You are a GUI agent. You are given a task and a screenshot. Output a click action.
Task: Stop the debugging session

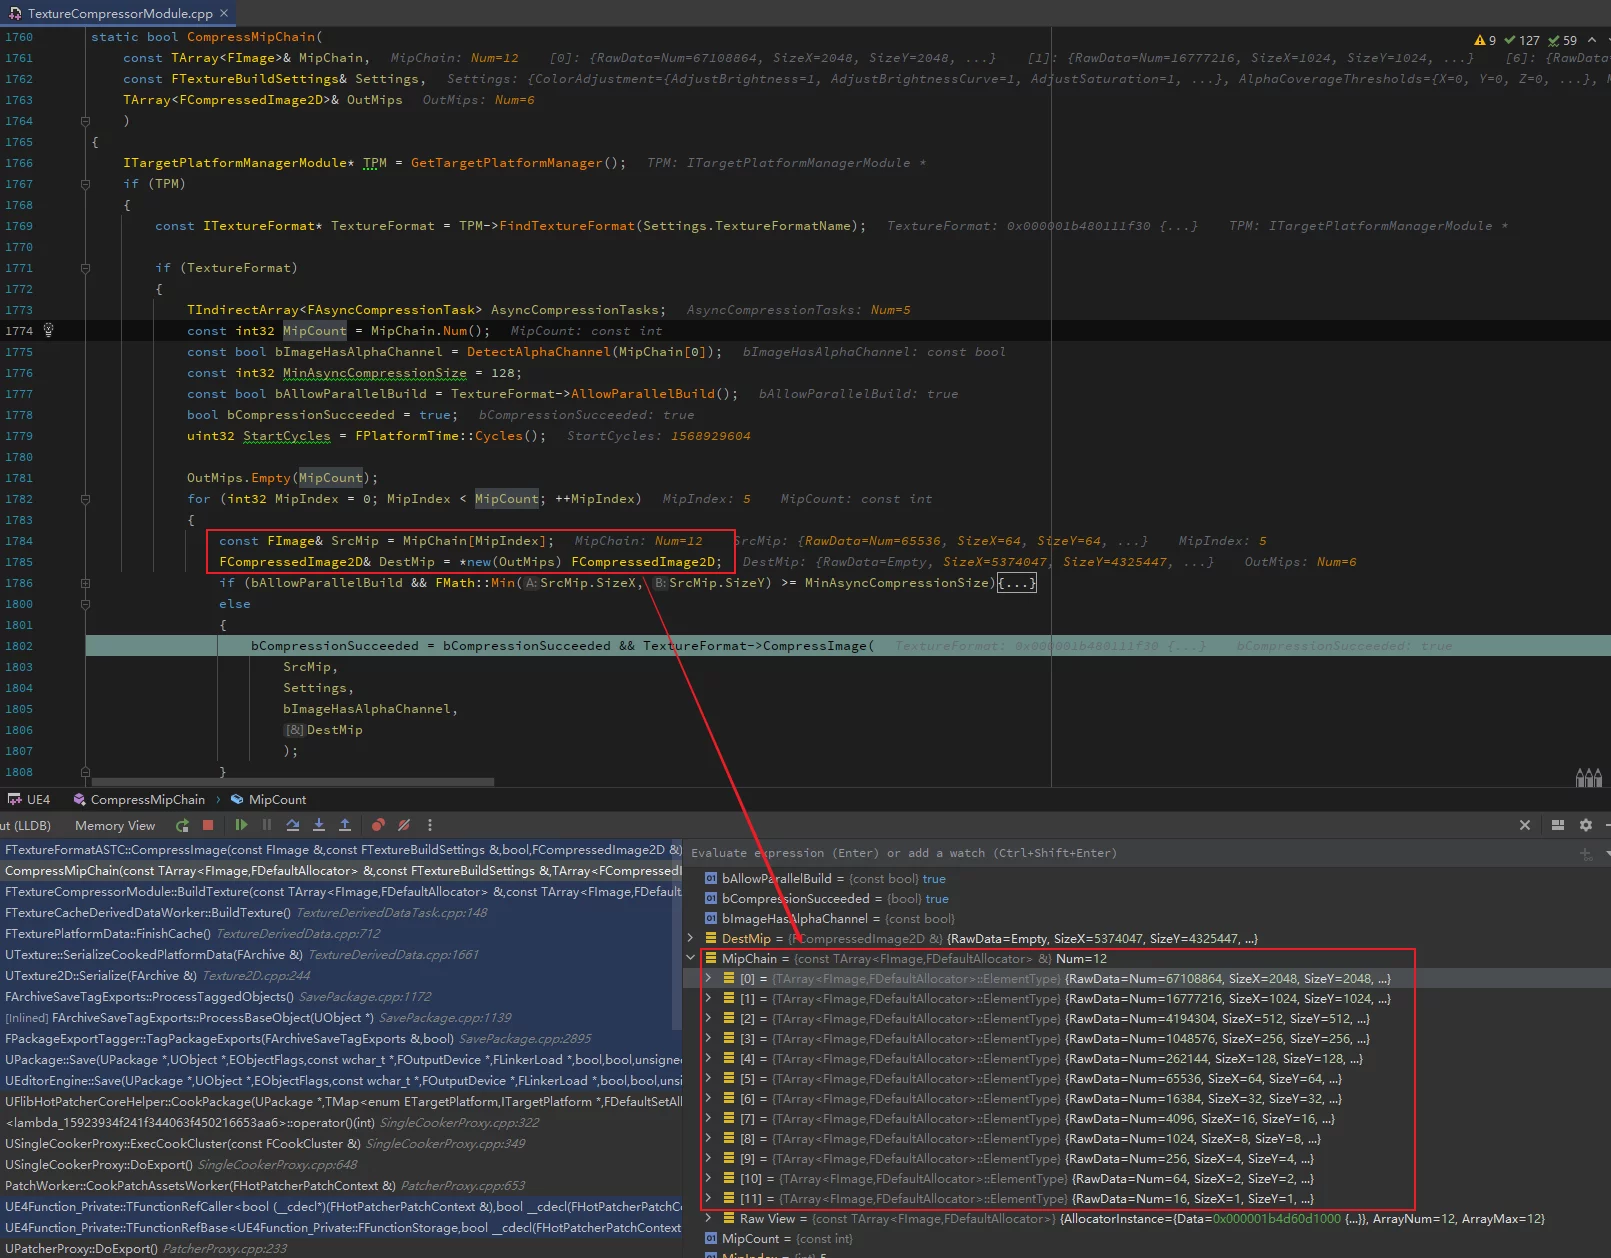tap(208, 825)
